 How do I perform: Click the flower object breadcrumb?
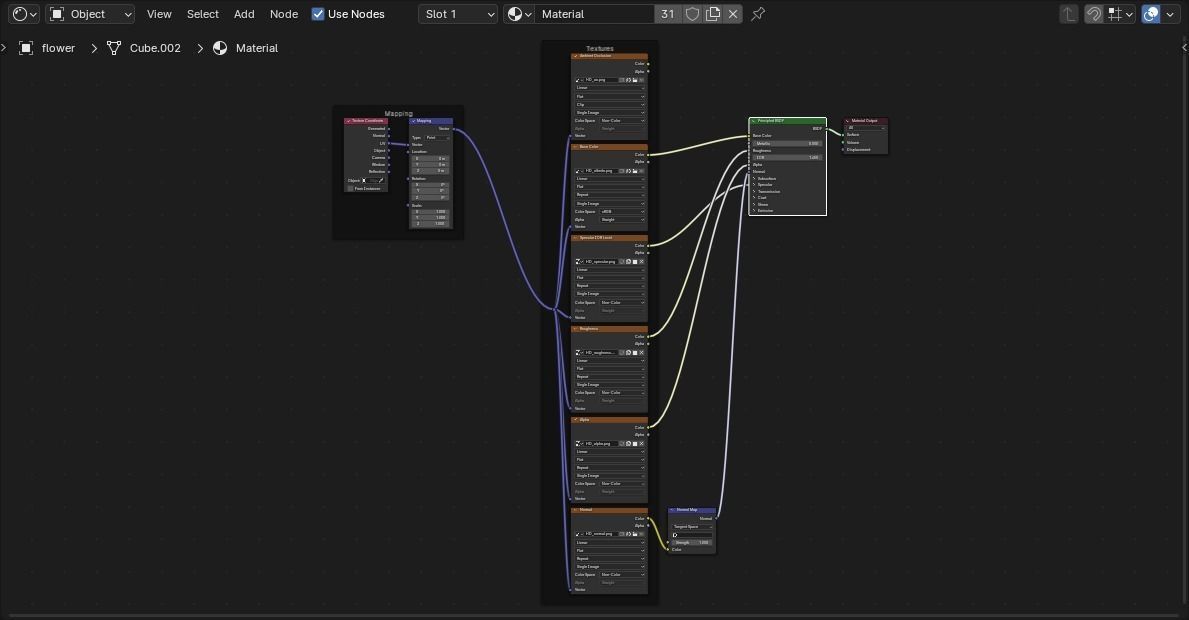tap(58, 48)
